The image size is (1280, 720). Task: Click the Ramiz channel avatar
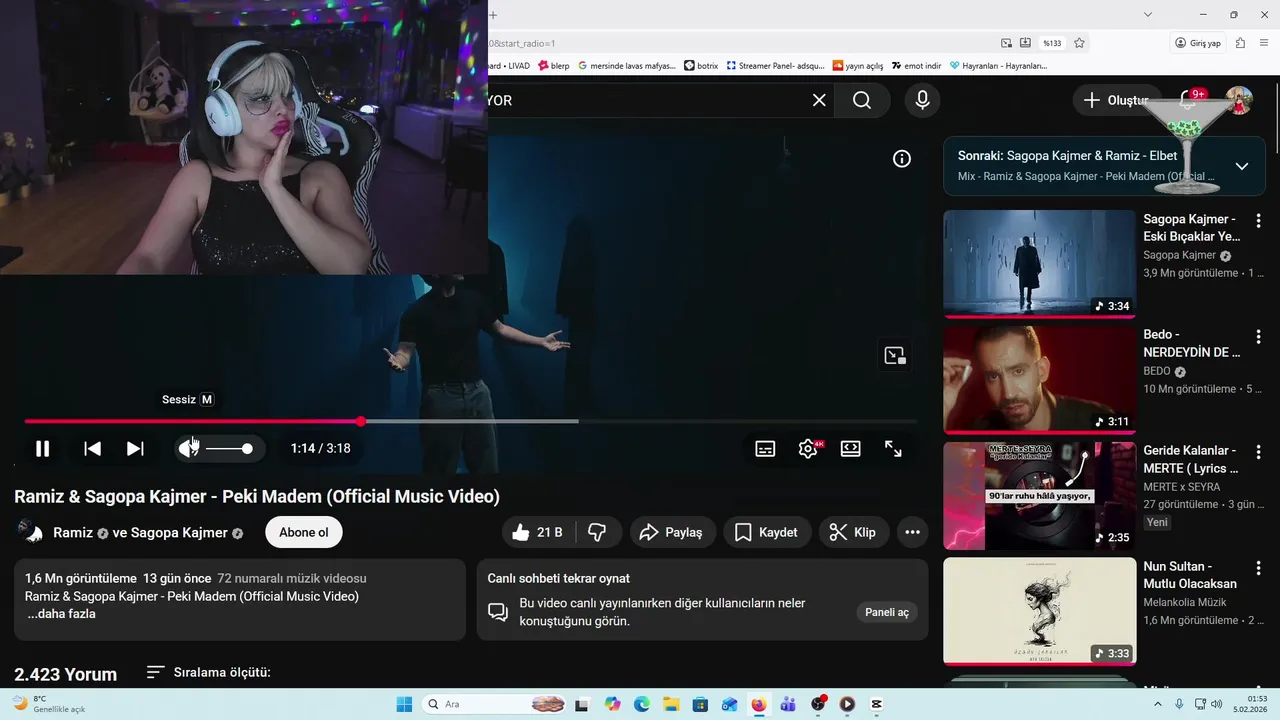coord(30,533)
